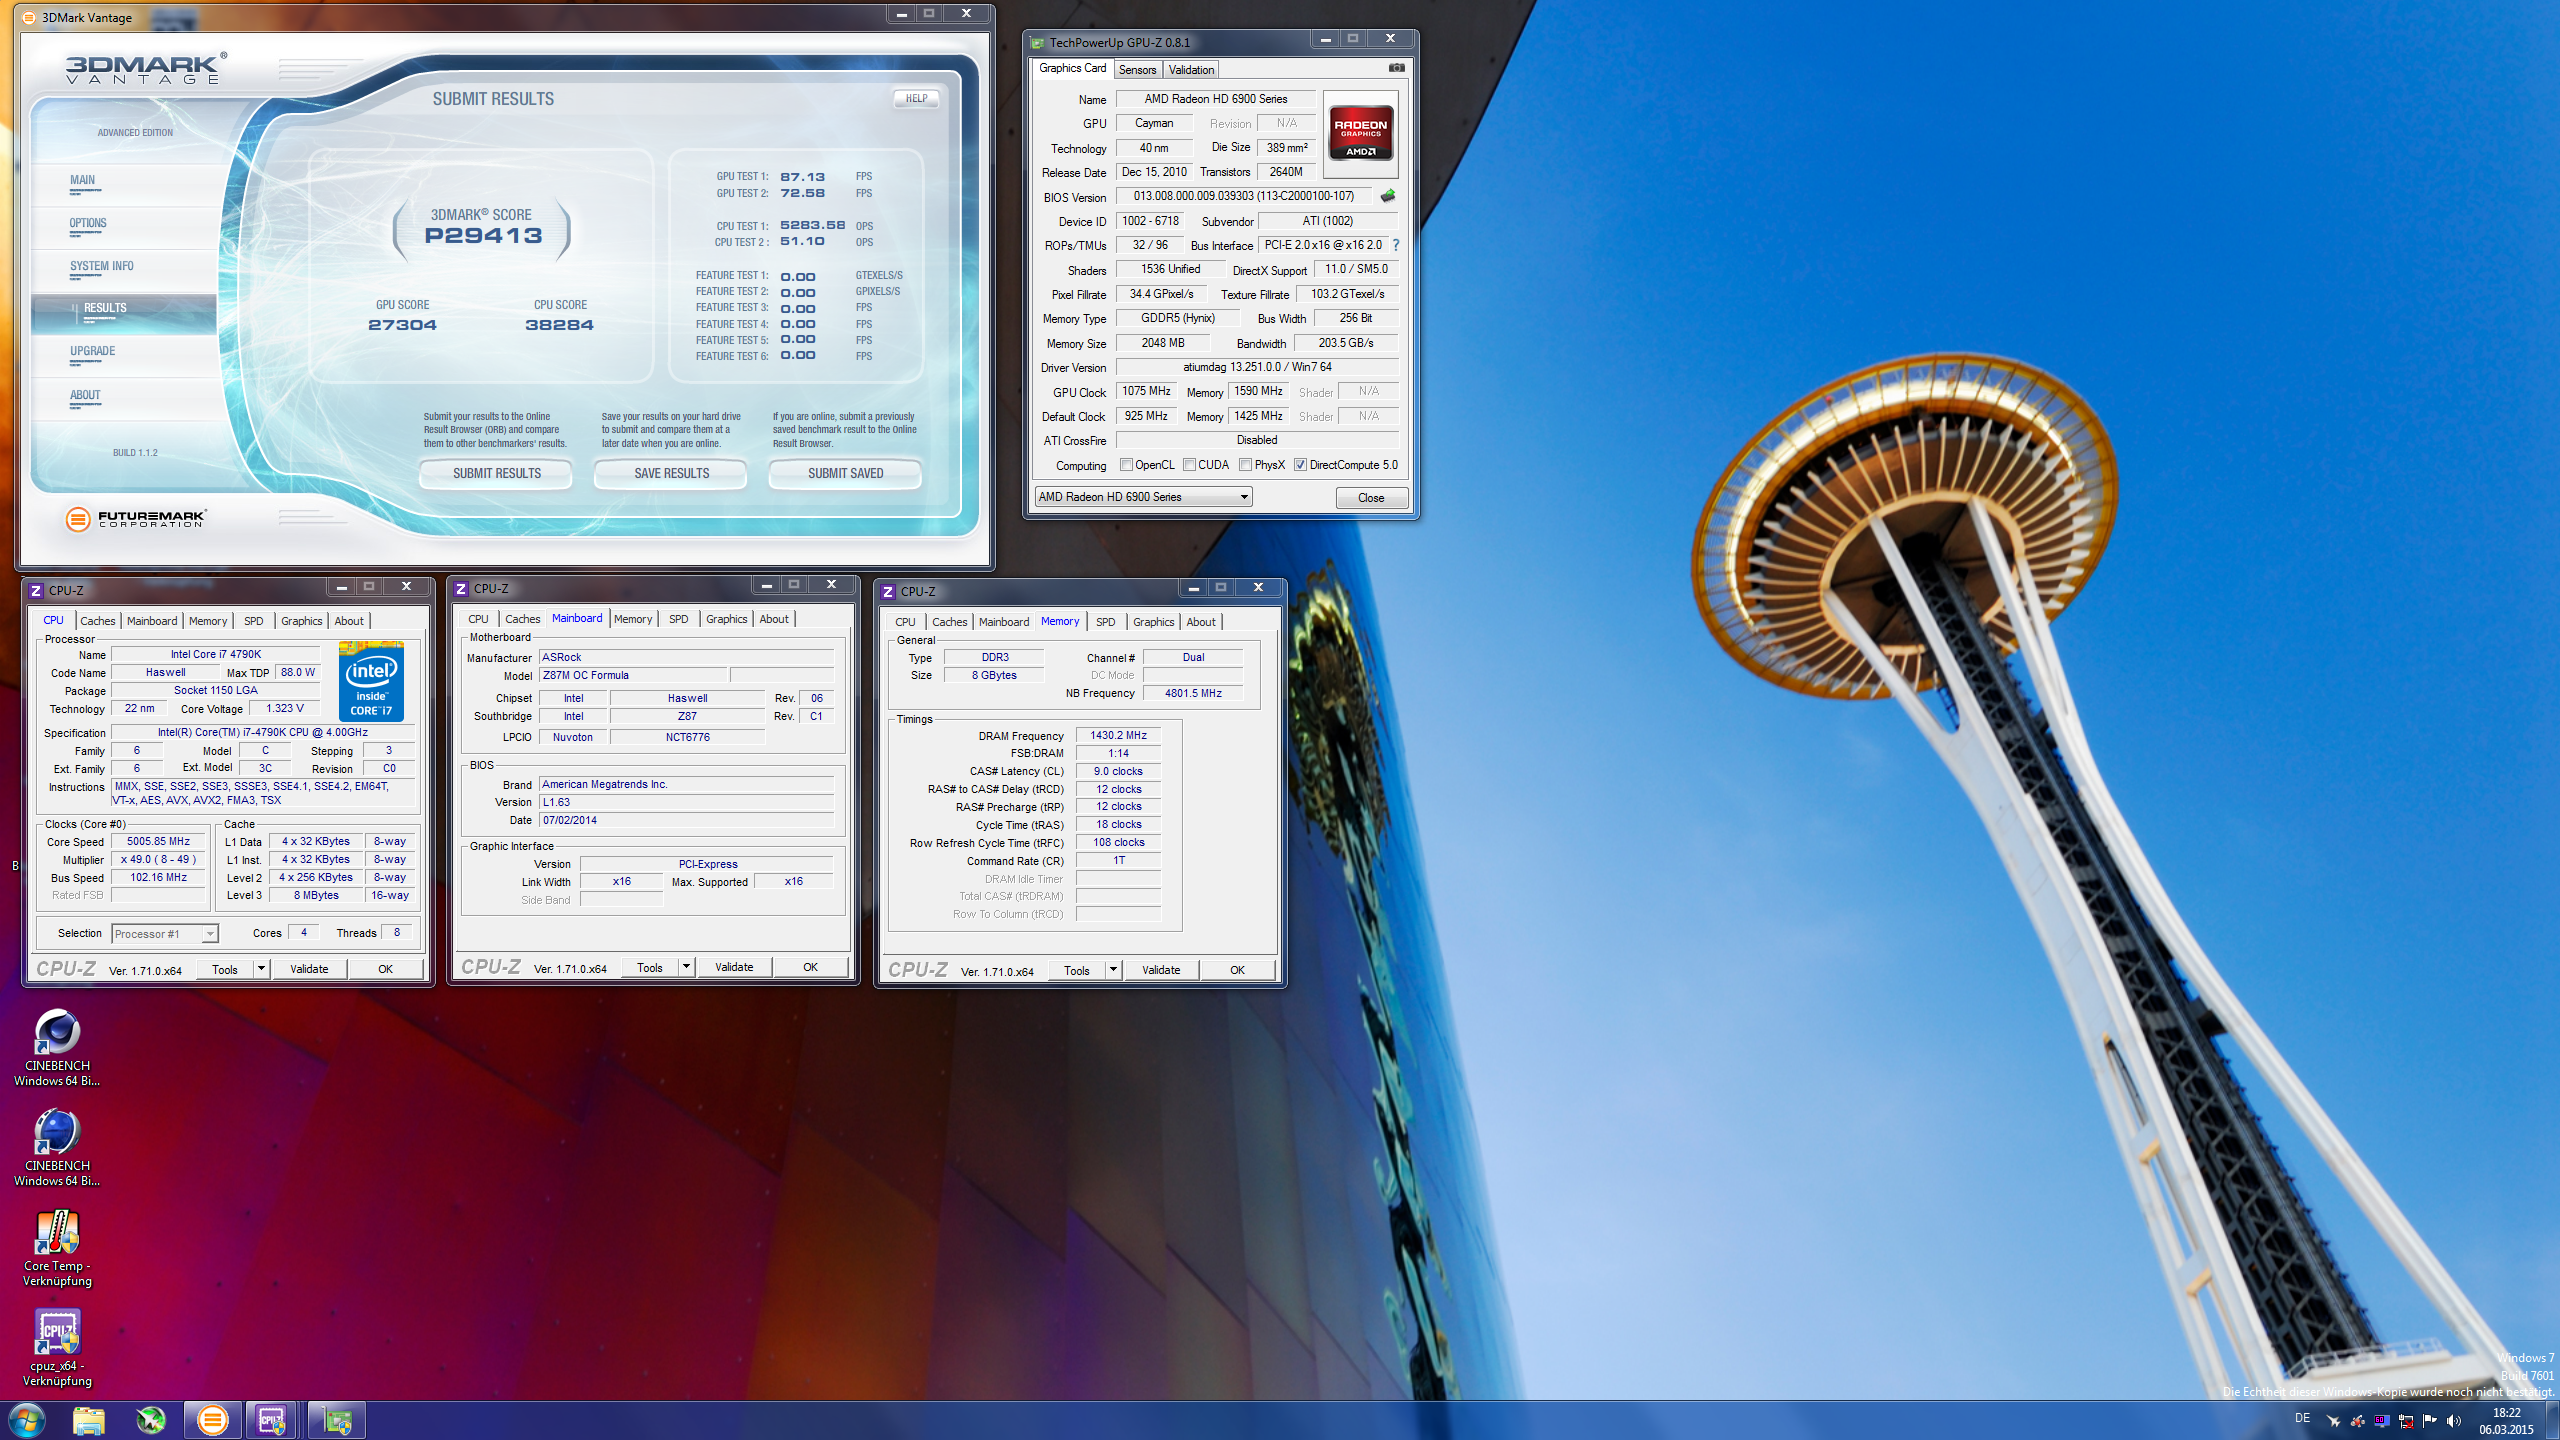Click the HELP button in 3DMark
The height and width of the screenshot is (1440, 2560).
click(916, 98)
